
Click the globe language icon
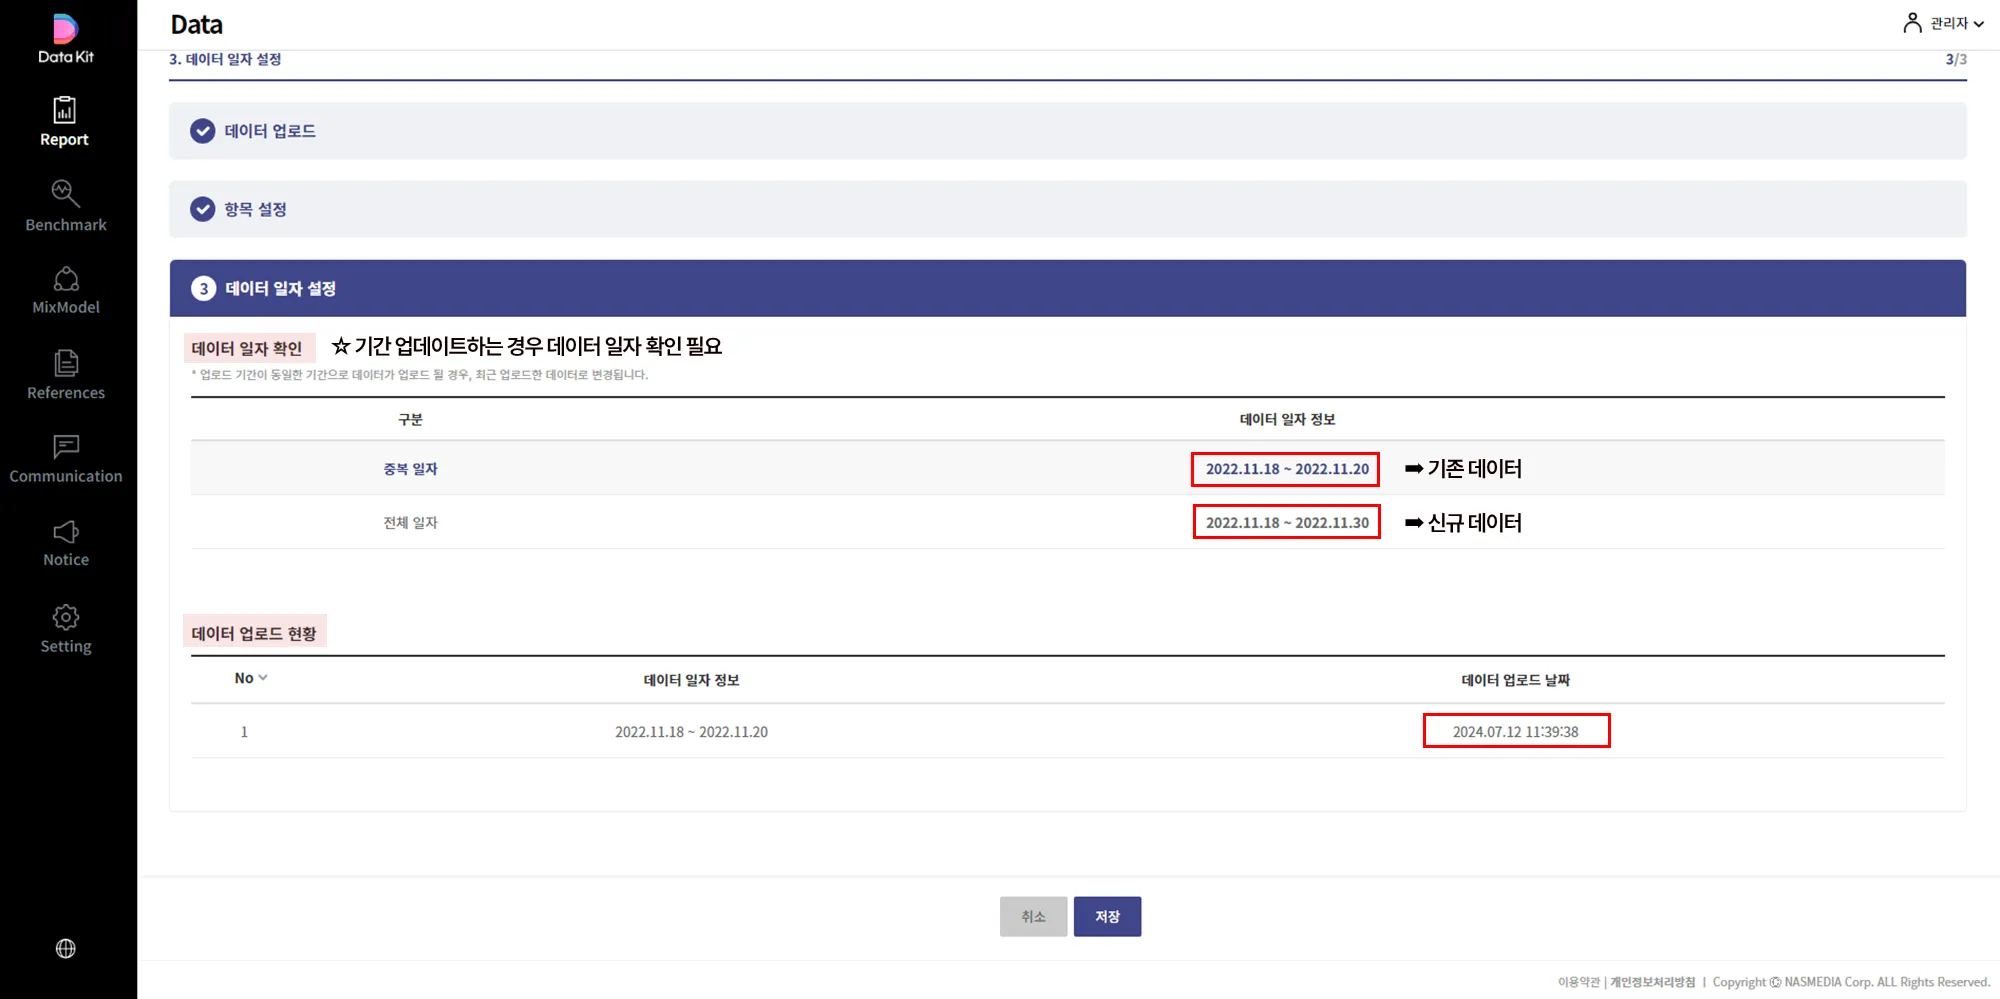point(66,948)
